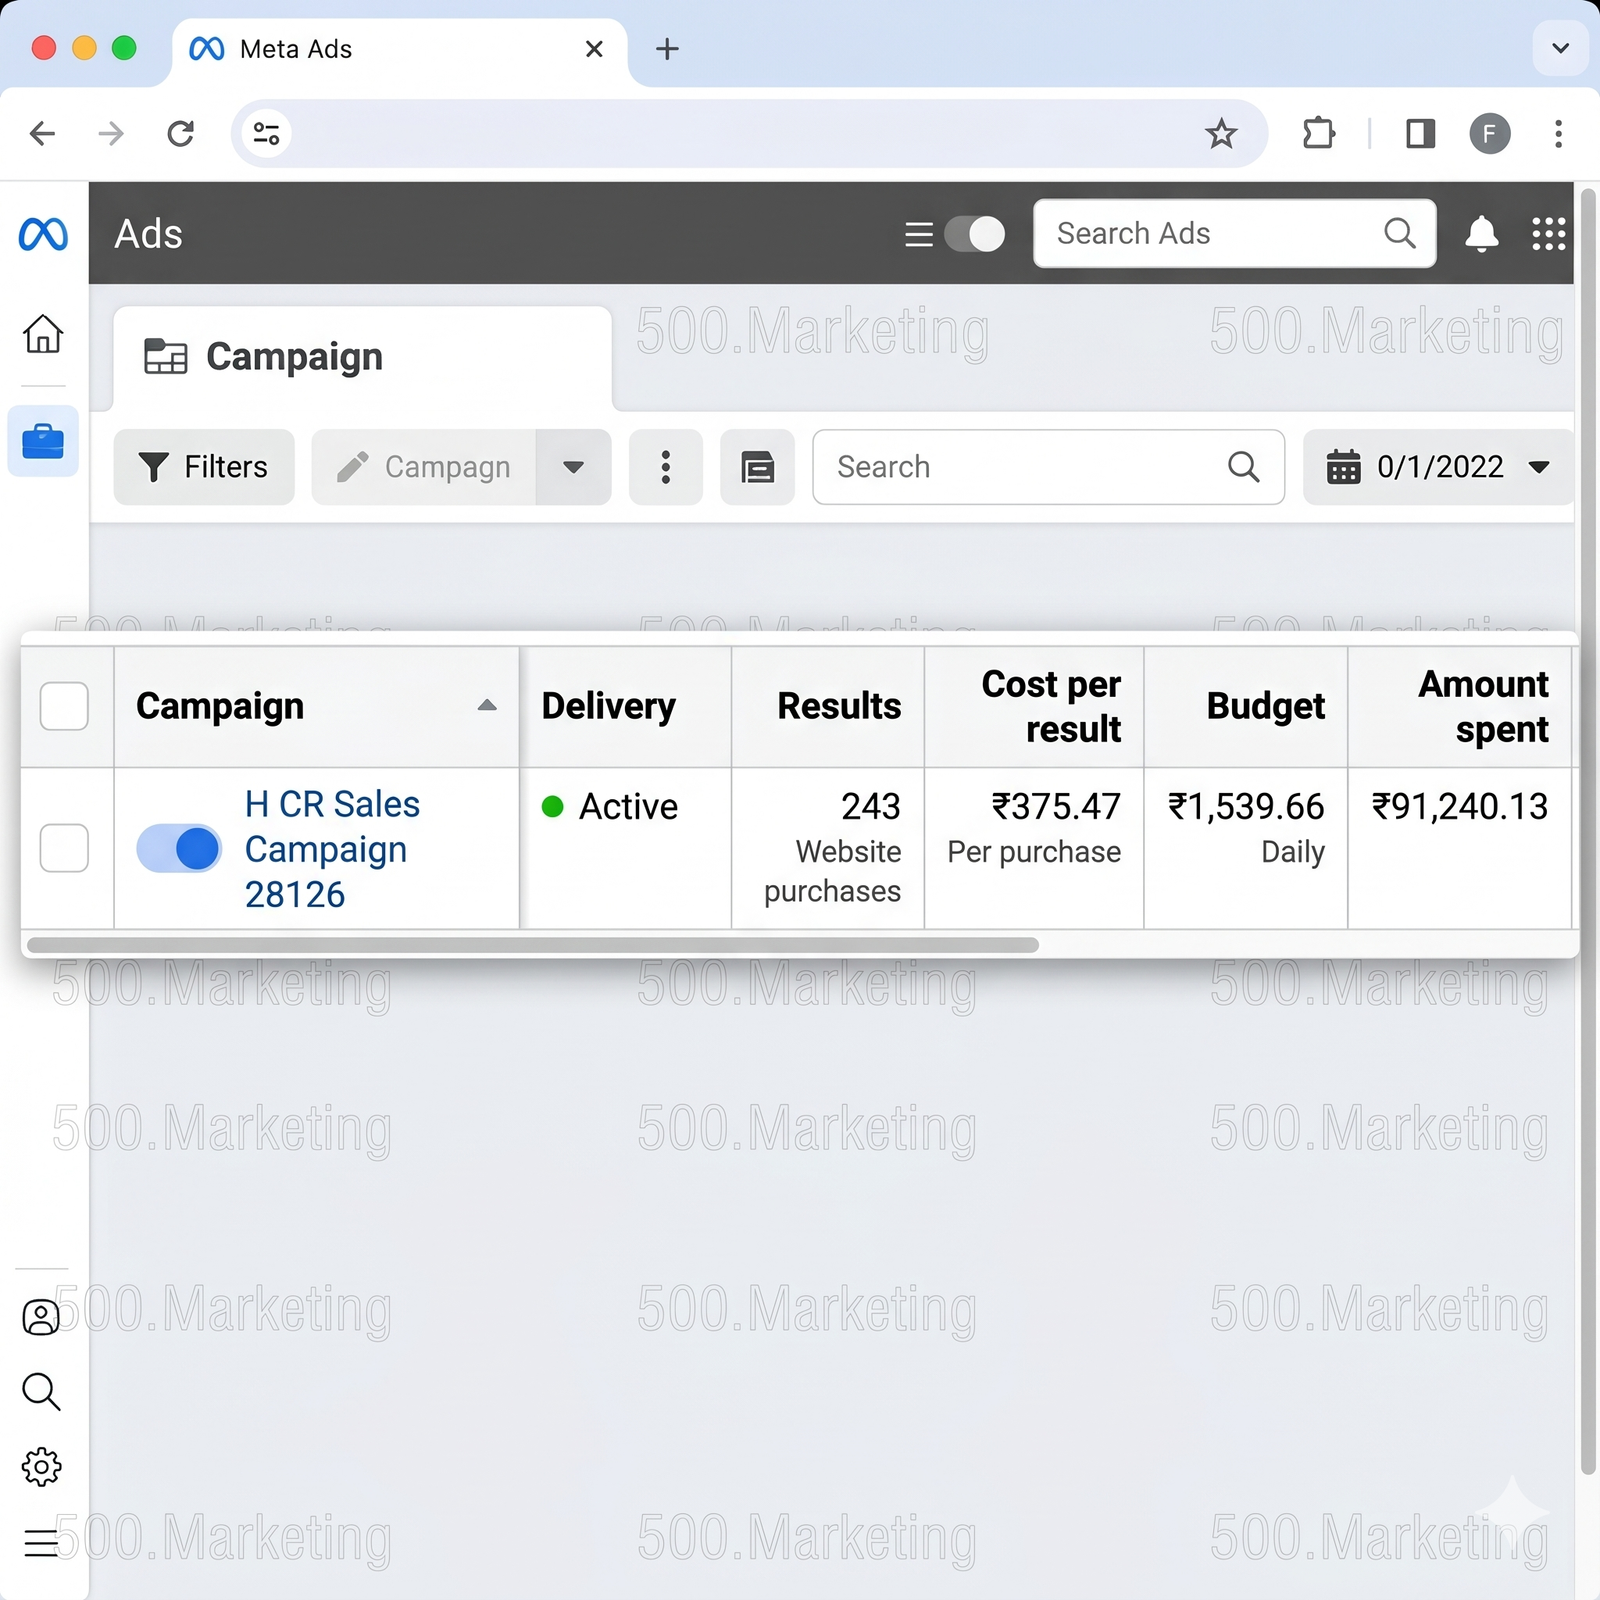Click the browser address bar
Viewport: 1600px width, 1600px height.
click(x=748, y=133)
